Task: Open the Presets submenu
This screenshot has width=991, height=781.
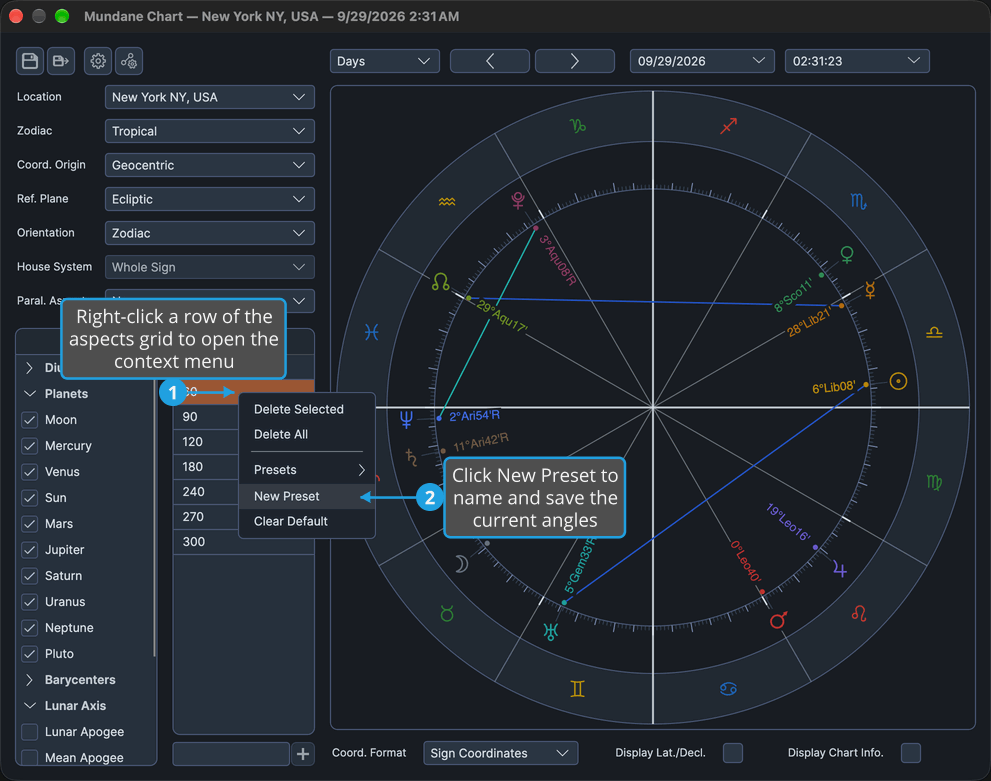Action: (307, 470)
